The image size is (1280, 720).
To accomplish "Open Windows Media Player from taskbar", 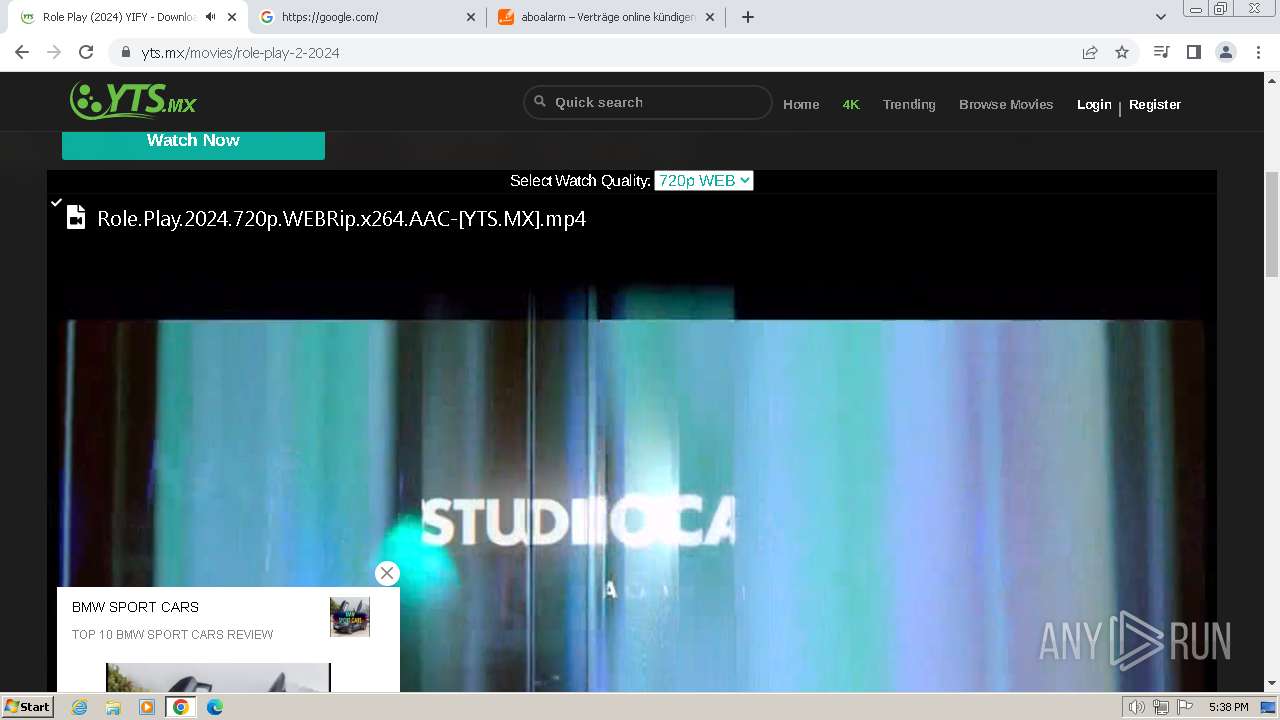I will [x=147, y=707].
